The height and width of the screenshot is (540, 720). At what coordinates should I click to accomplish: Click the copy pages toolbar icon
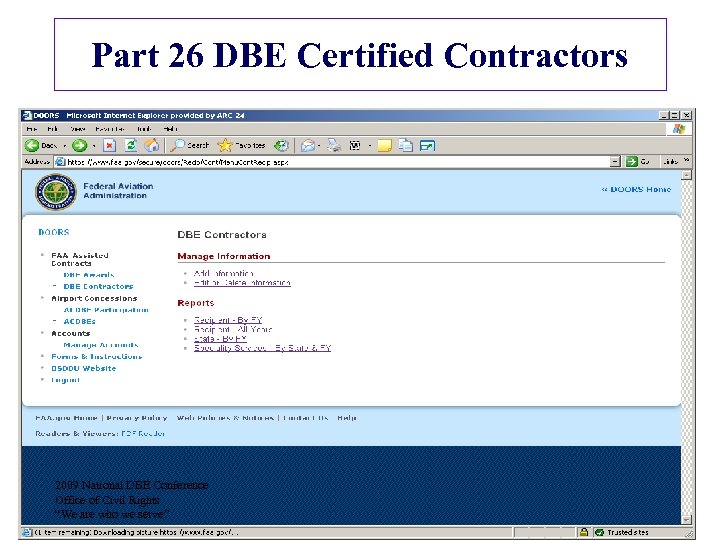[x=405, y=146]
